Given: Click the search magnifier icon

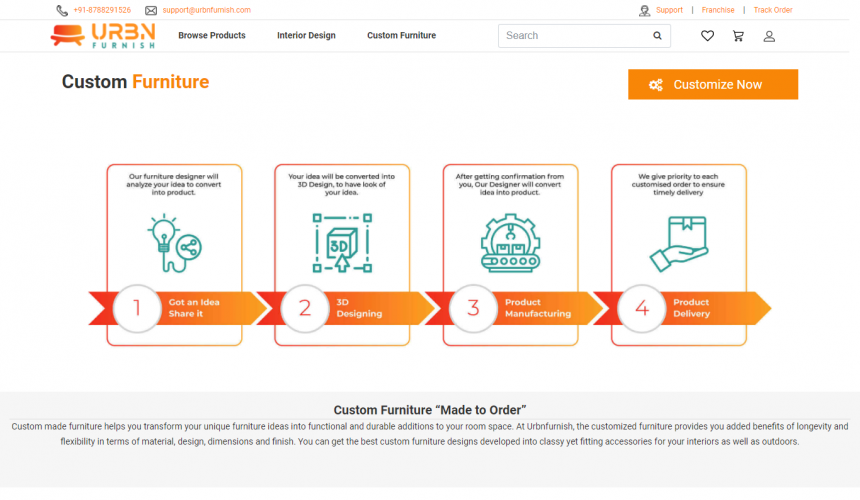Looking at the screenshot, I should click(657, 36).
